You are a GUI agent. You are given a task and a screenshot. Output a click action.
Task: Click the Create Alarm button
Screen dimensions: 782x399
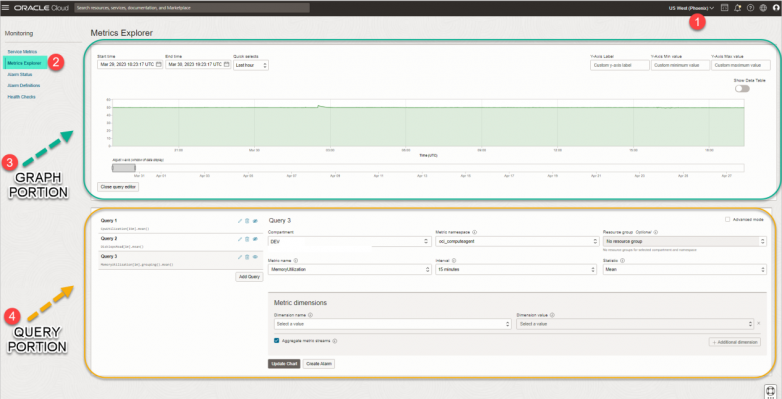click(x=319, y=364)
